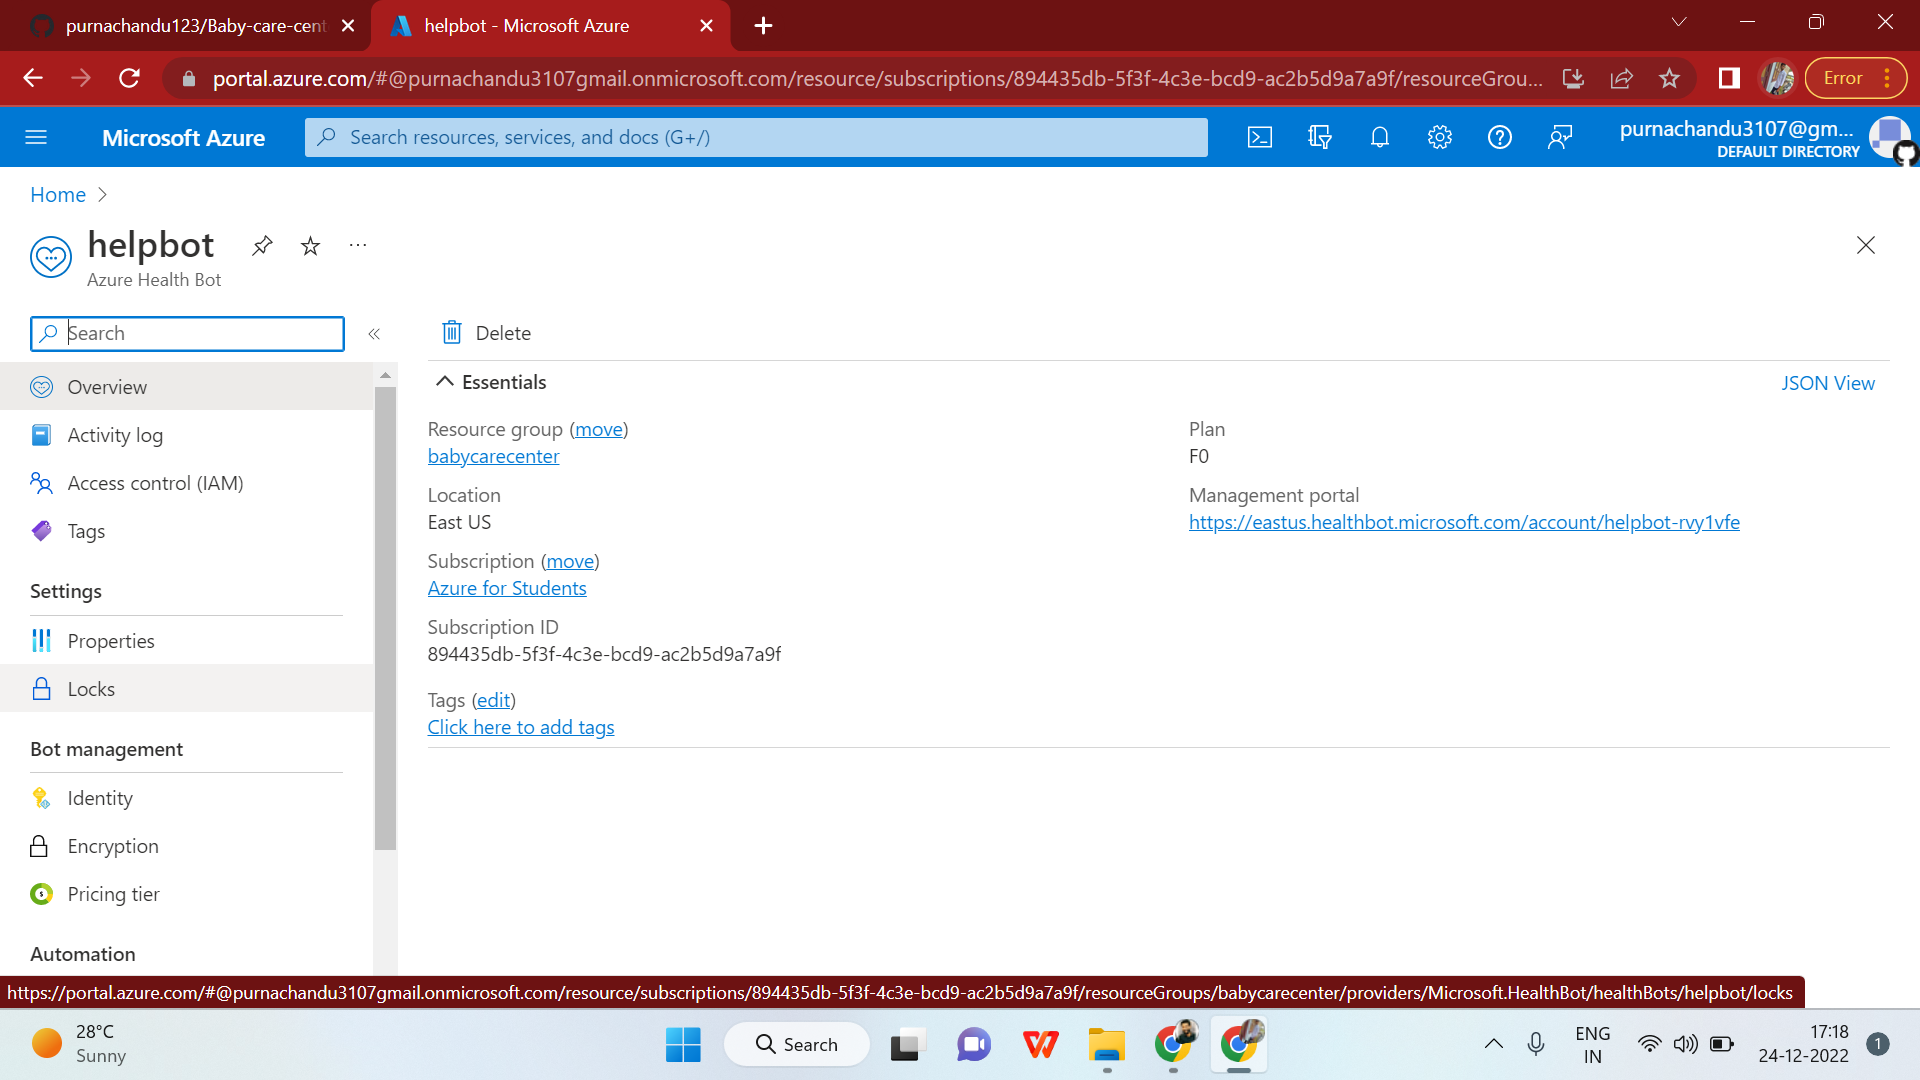Image resolution: width=1920 pixels, height=1080 pixels.
Task: Open the notifications bell
Action: 1380,137
